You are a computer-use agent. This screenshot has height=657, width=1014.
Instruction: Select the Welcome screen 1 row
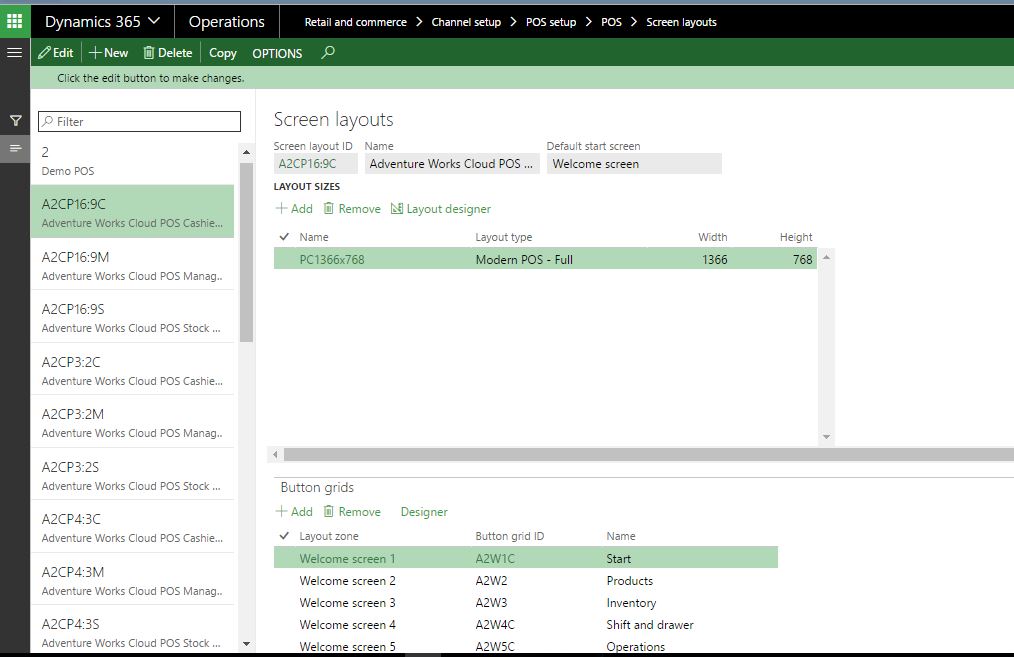click(526, 558)
